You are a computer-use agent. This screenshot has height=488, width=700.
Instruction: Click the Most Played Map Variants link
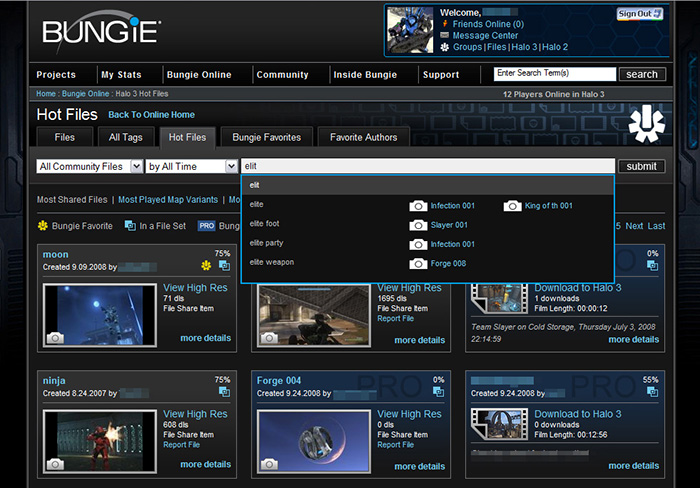pos(168,200)
